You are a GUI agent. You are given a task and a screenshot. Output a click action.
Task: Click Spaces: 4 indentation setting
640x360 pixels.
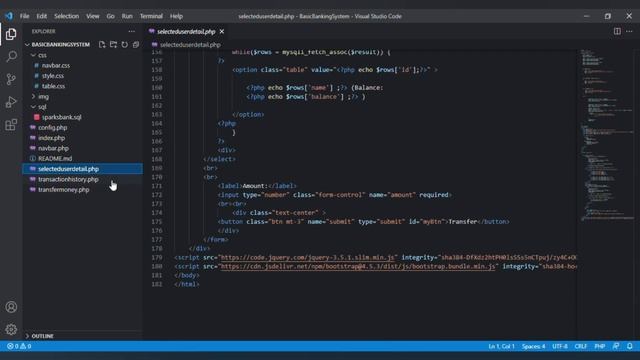tap(533, 346)
